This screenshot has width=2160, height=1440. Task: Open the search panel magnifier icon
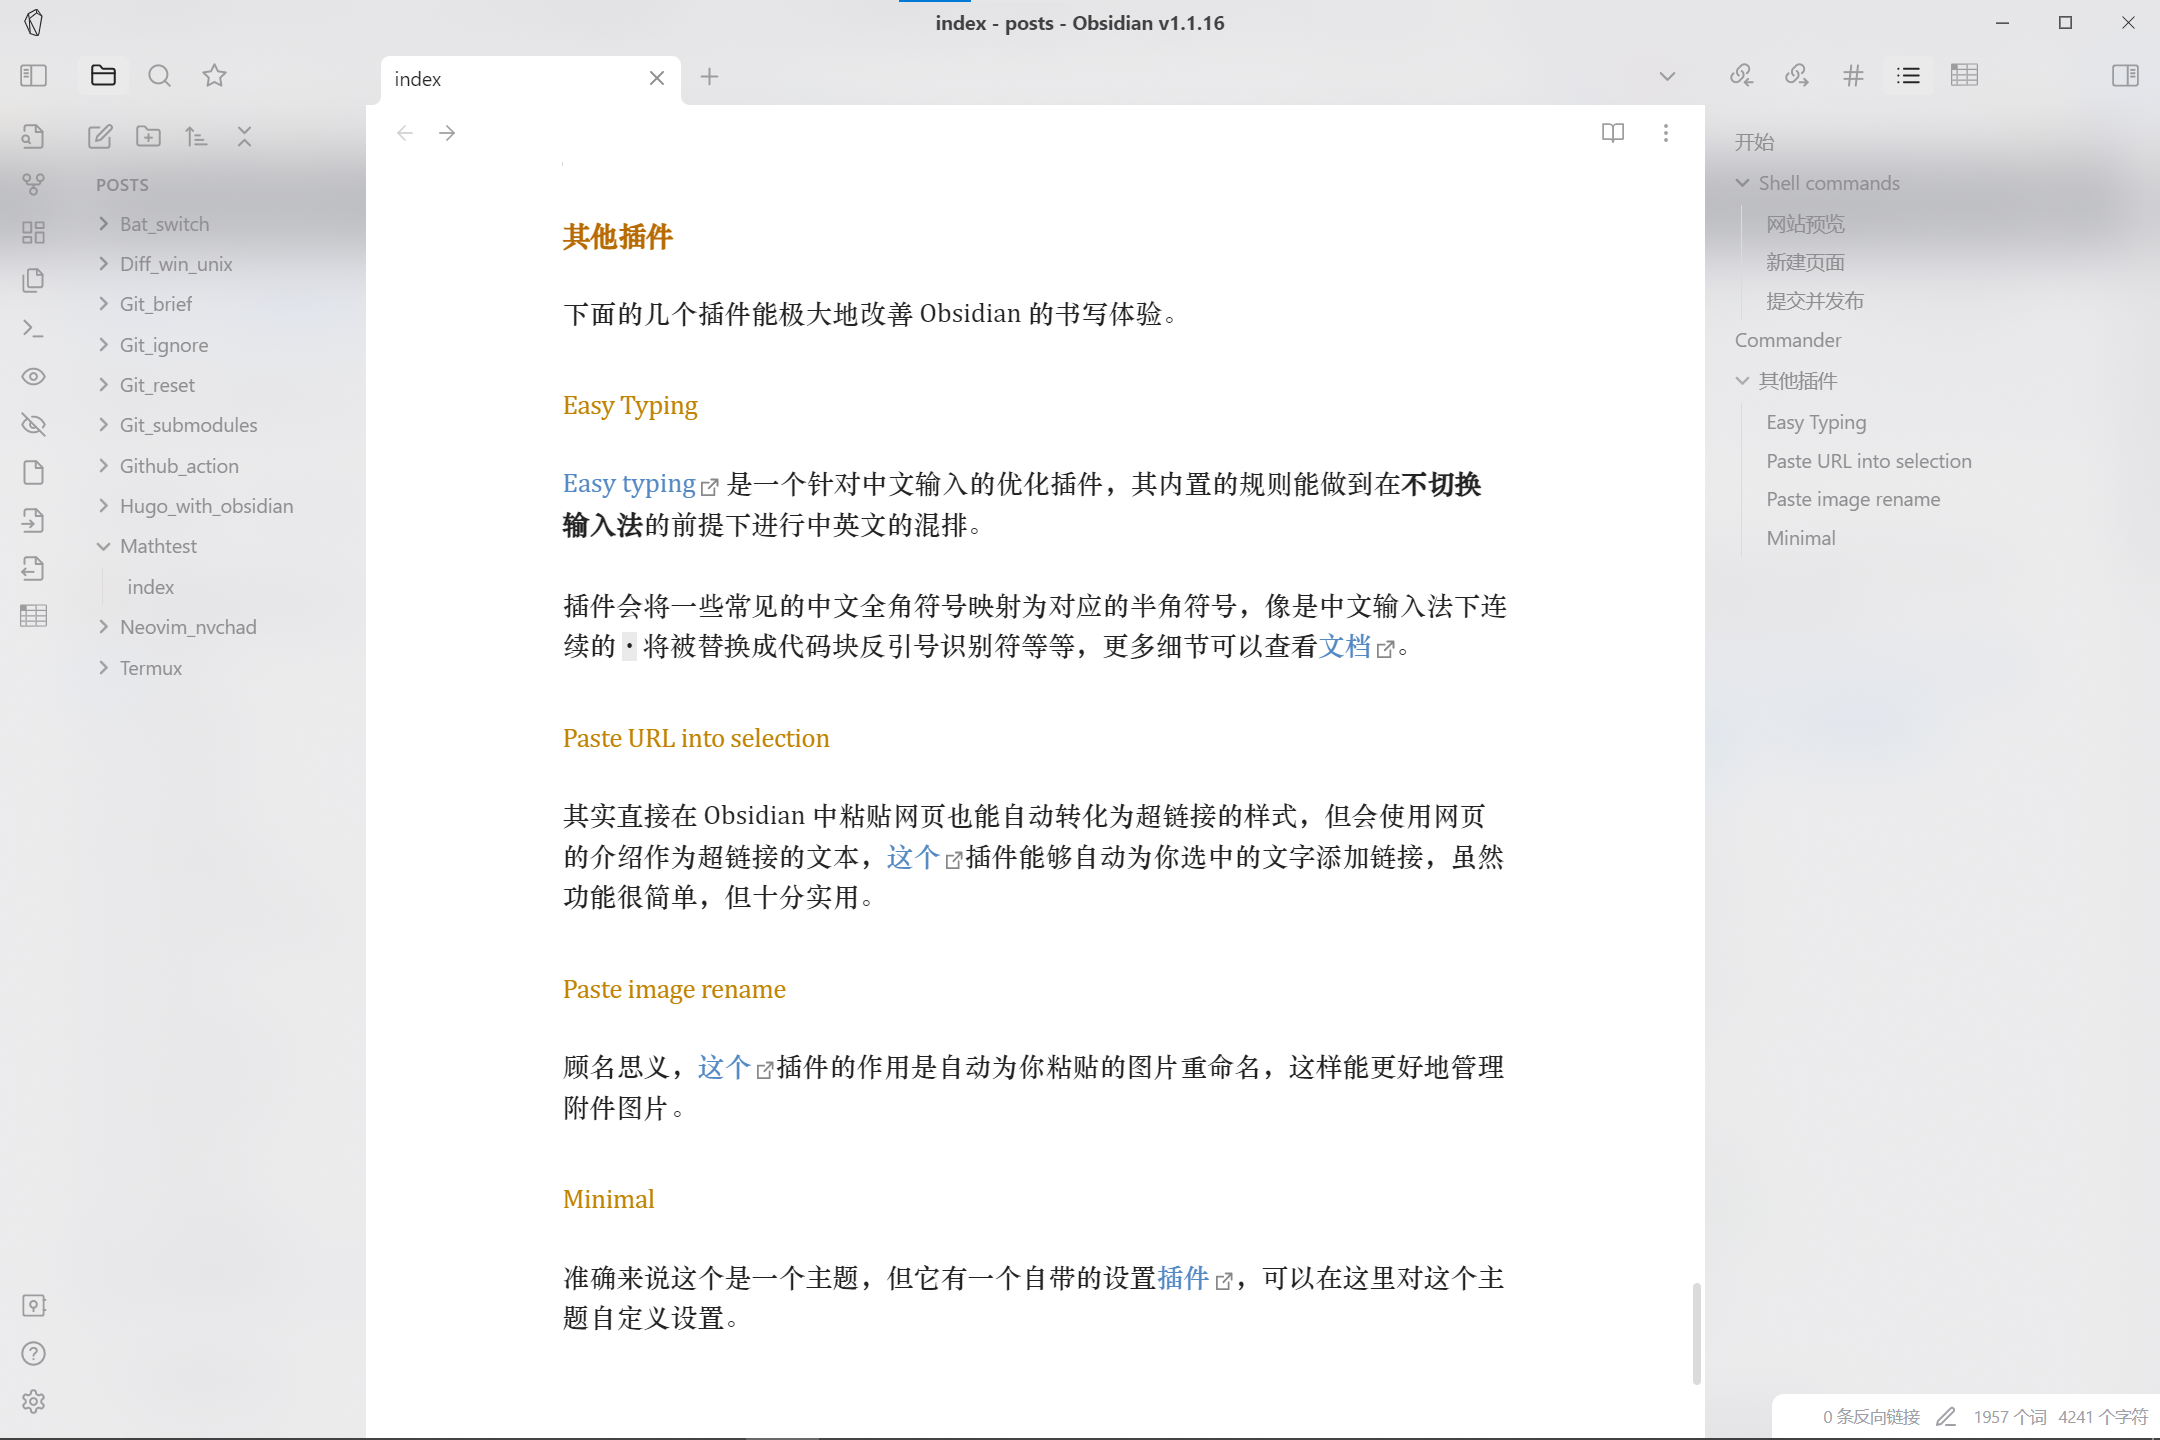159,76
